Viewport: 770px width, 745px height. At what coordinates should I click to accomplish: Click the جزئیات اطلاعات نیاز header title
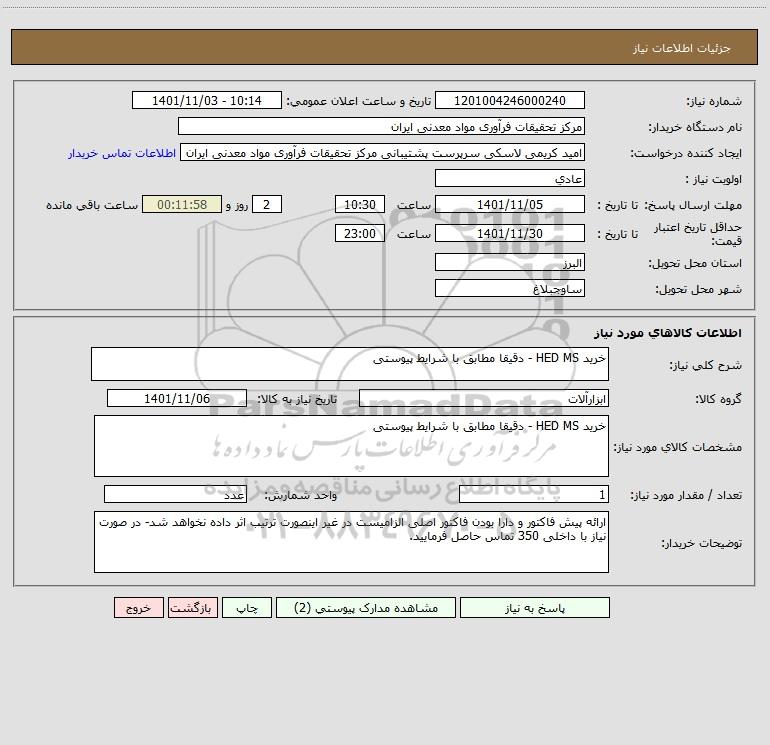[x=682, y=48]
